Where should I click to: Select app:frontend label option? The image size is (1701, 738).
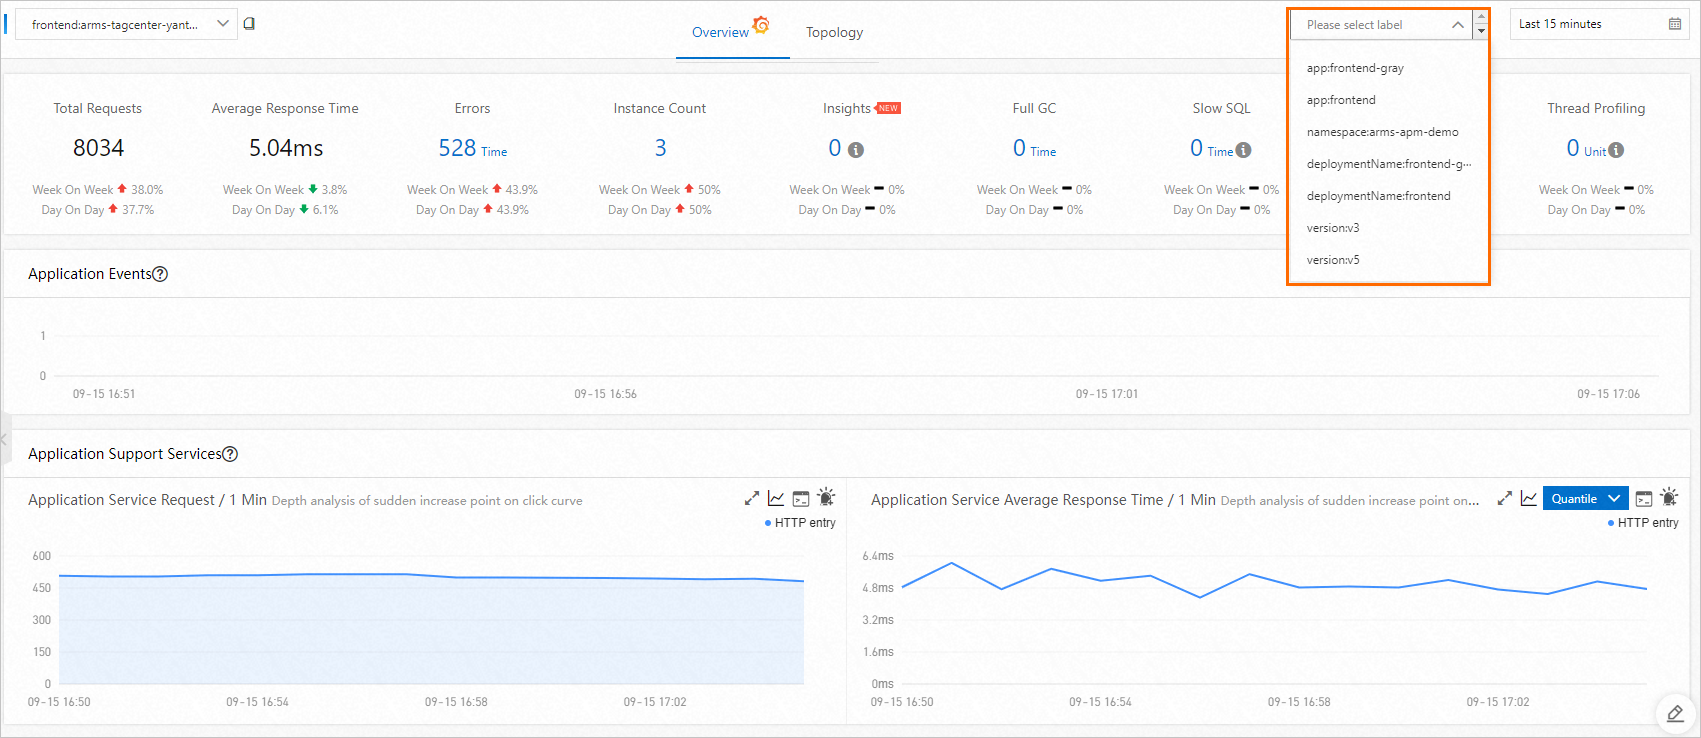[1388, 100]
